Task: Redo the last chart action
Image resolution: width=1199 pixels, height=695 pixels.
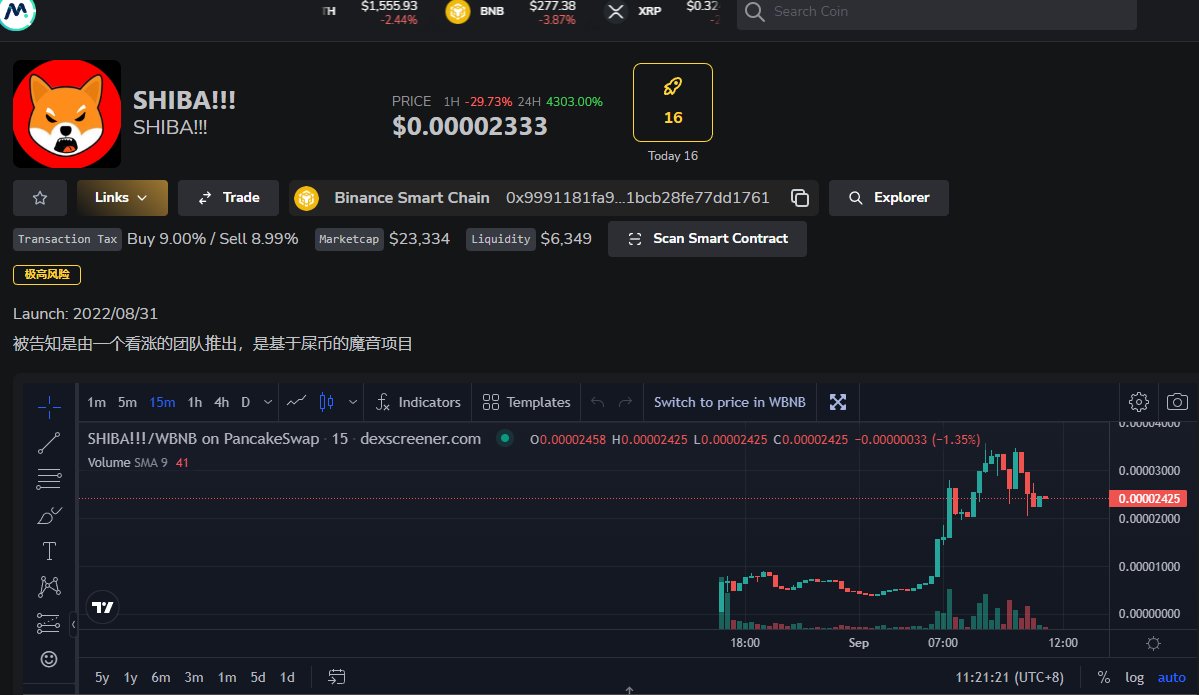Action: click(625, 402)
